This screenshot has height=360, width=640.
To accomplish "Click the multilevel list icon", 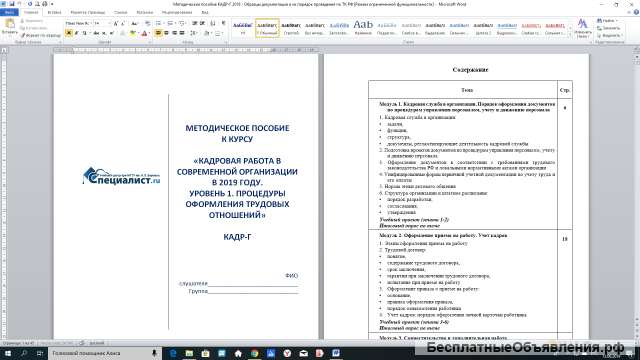I will pos(182,23).
